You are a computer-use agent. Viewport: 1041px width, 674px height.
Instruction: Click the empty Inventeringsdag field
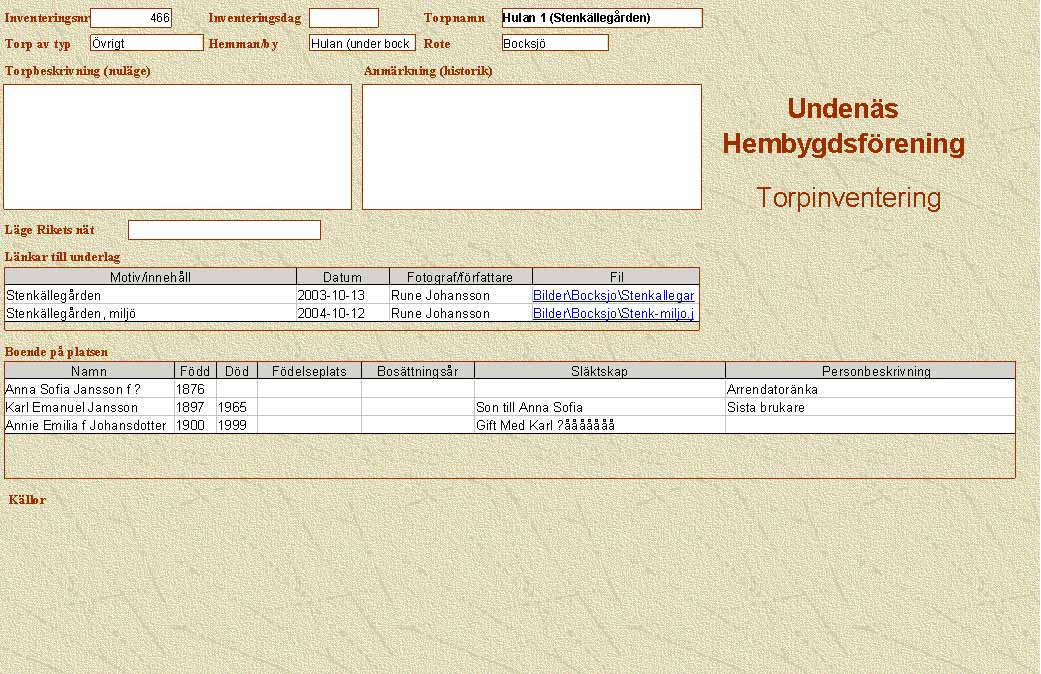(x=343, y=18)
